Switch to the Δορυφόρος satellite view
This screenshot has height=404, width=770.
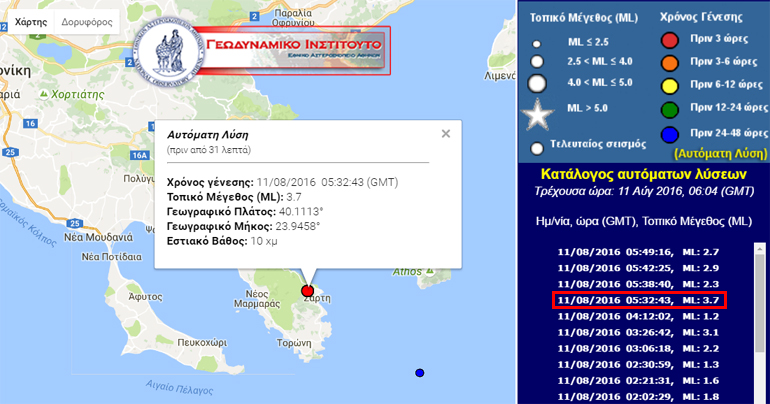86,22
